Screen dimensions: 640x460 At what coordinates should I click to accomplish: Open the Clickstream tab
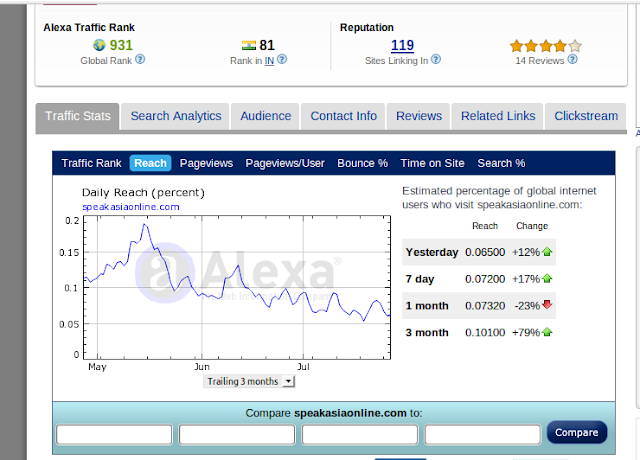586,116
